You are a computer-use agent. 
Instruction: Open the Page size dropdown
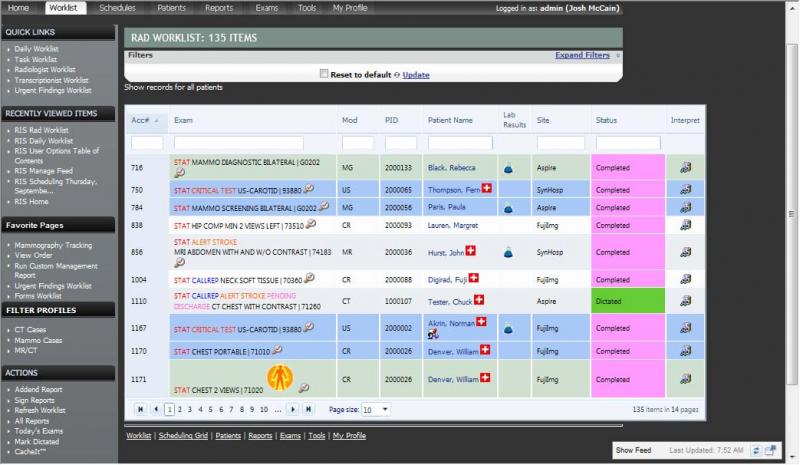click(376, 409)
